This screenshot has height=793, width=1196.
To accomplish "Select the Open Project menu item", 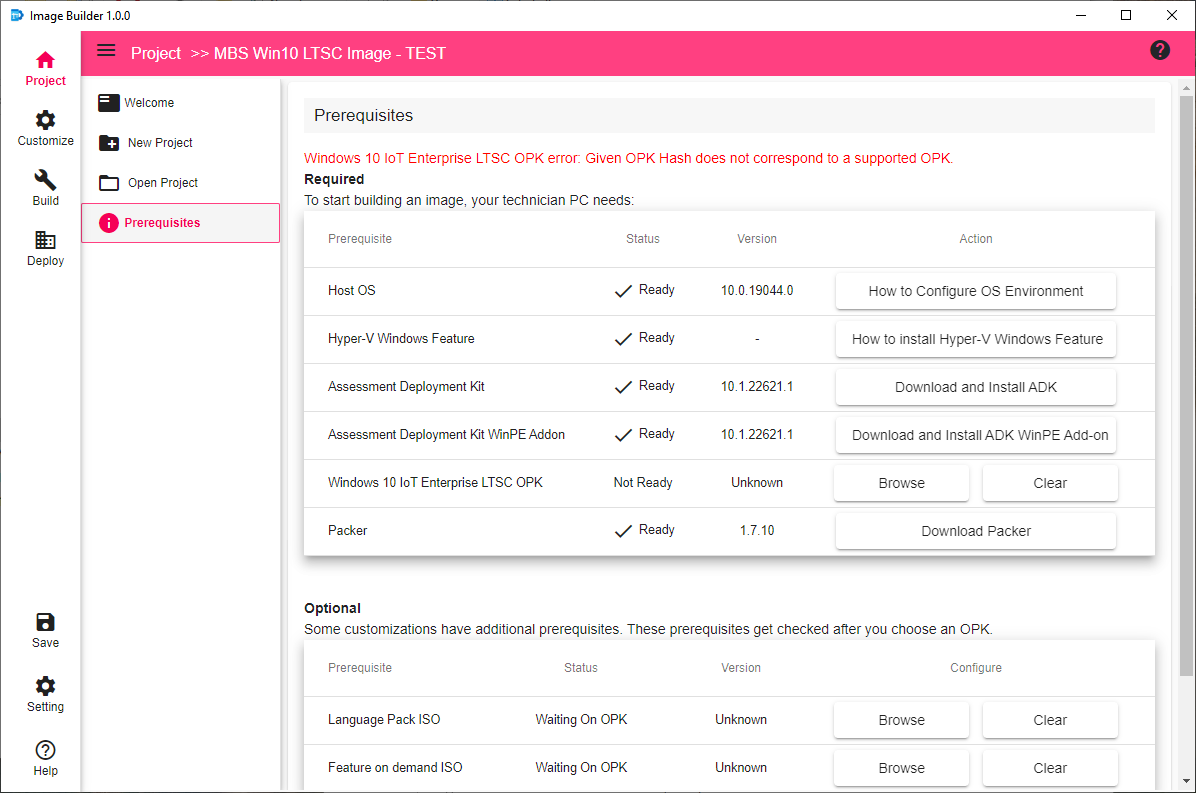I will pos(180,183).
